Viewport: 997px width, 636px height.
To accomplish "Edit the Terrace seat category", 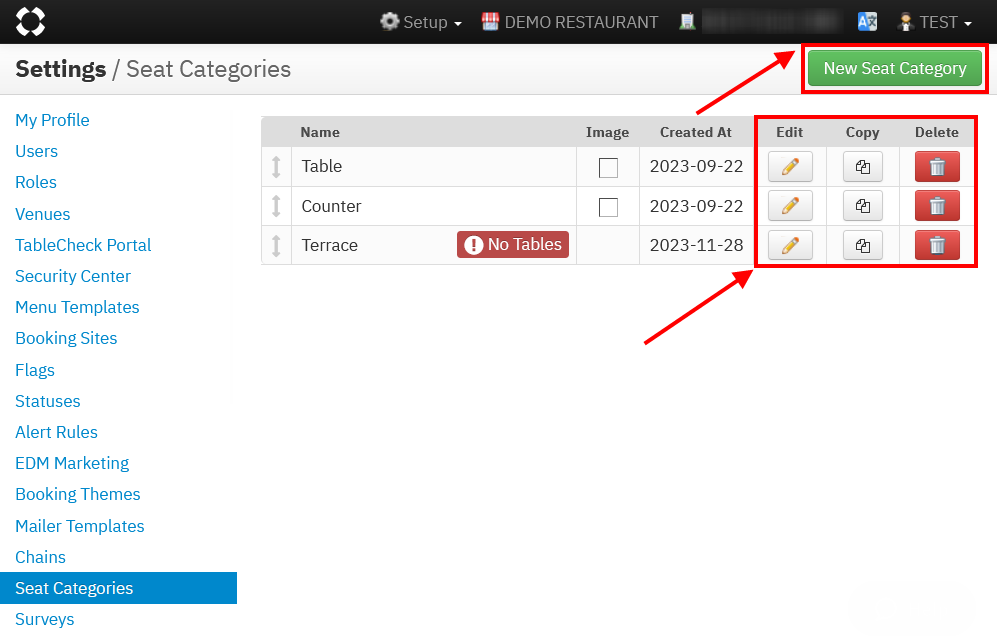I will tap(790, 245).
